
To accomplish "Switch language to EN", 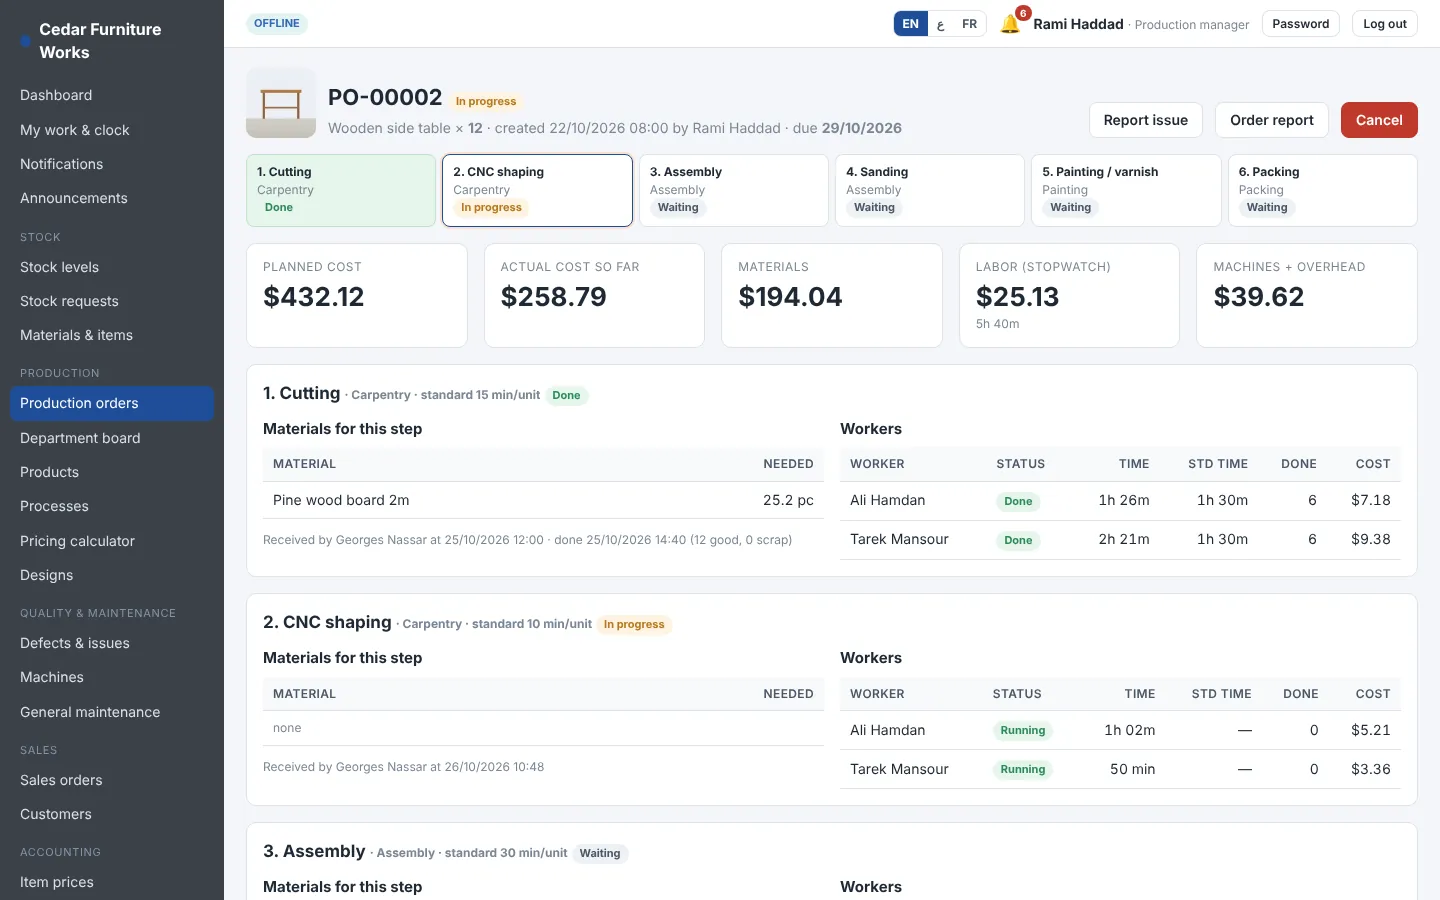I will 910,24.
